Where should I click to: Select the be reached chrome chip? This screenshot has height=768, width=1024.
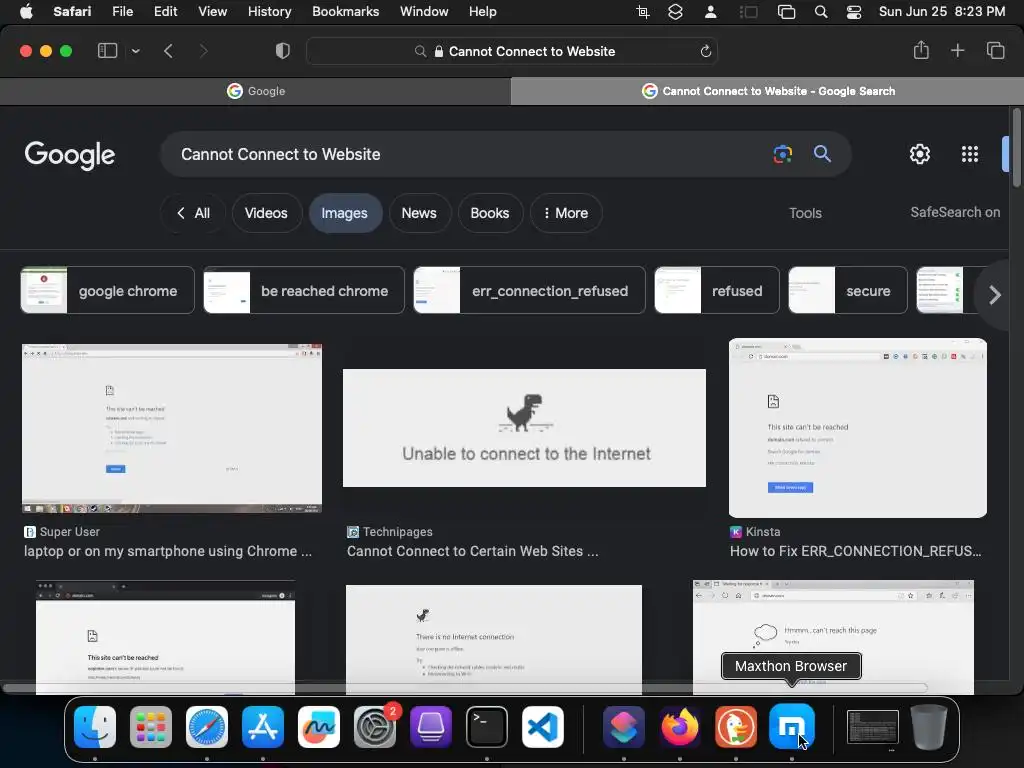click(304, 290)
